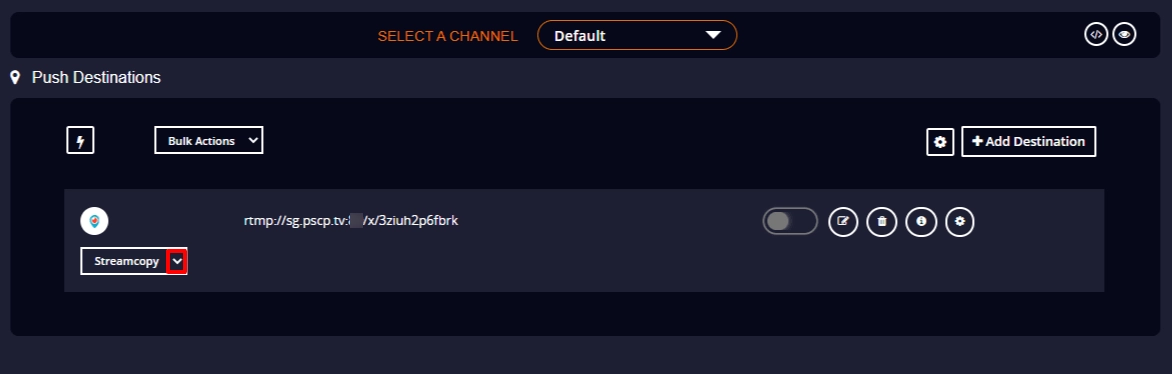
Task: Open settings gear beside Add Destination
Action: pos(940,141)
